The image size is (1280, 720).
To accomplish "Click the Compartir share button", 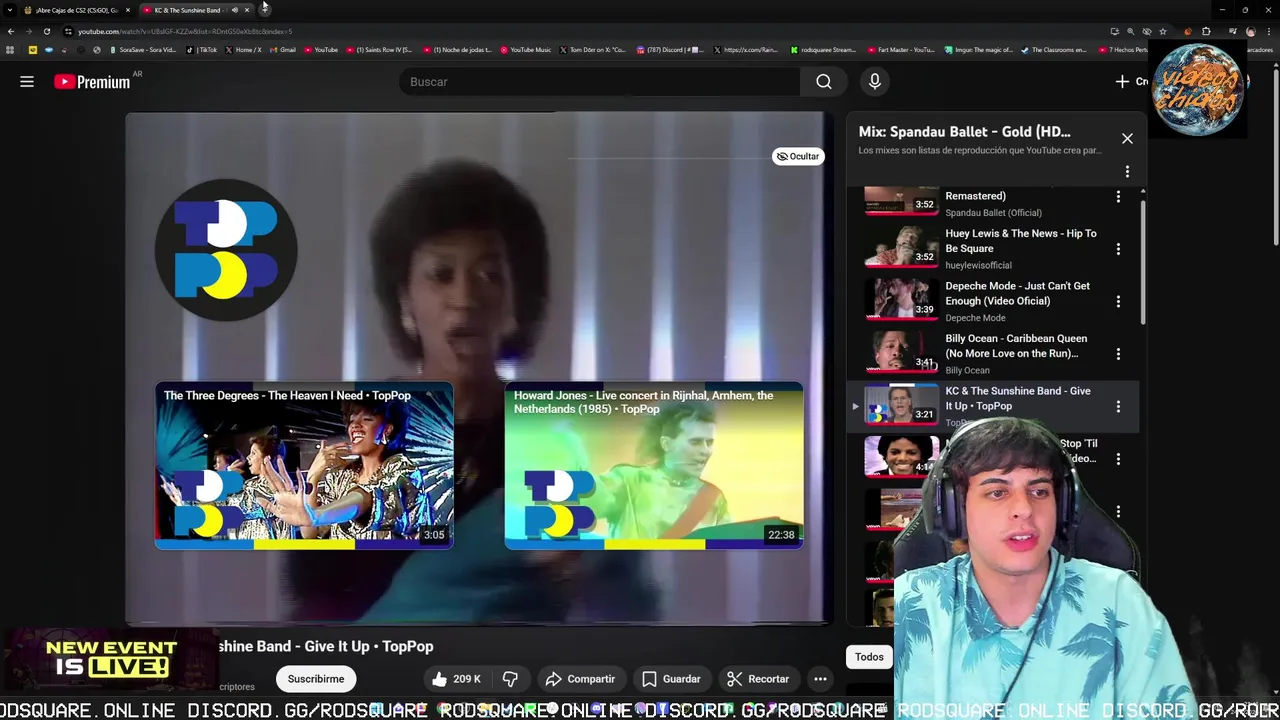I will coord(580,679).
